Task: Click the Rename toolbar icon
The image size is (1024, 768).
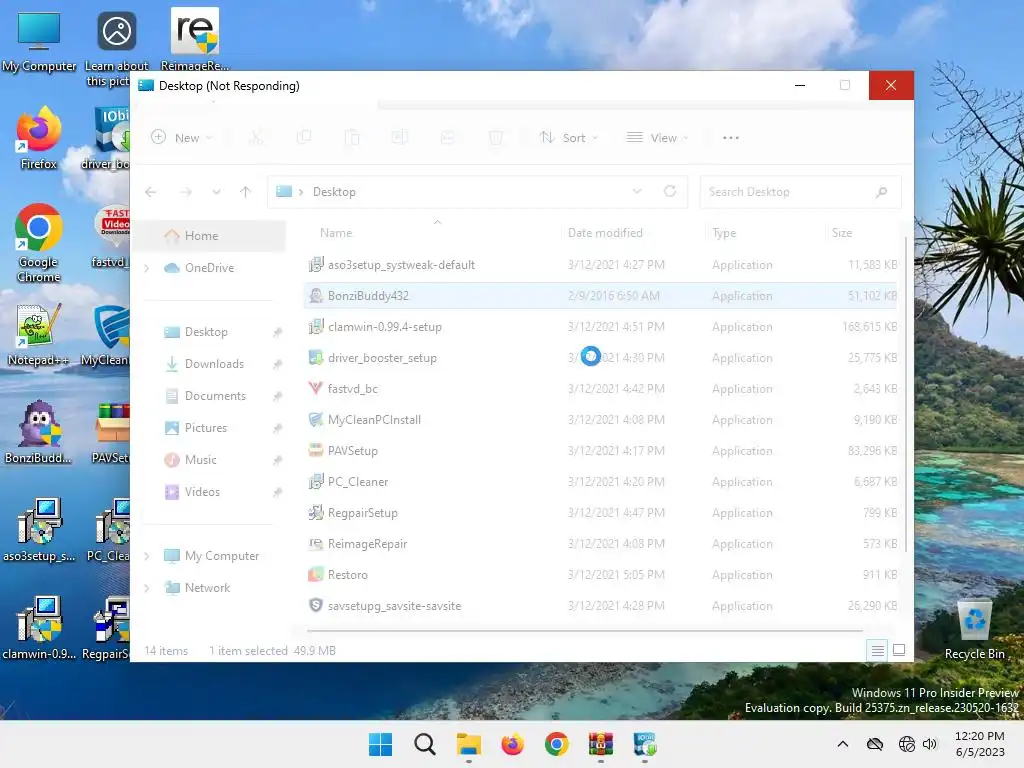Action: pos(400,138)
